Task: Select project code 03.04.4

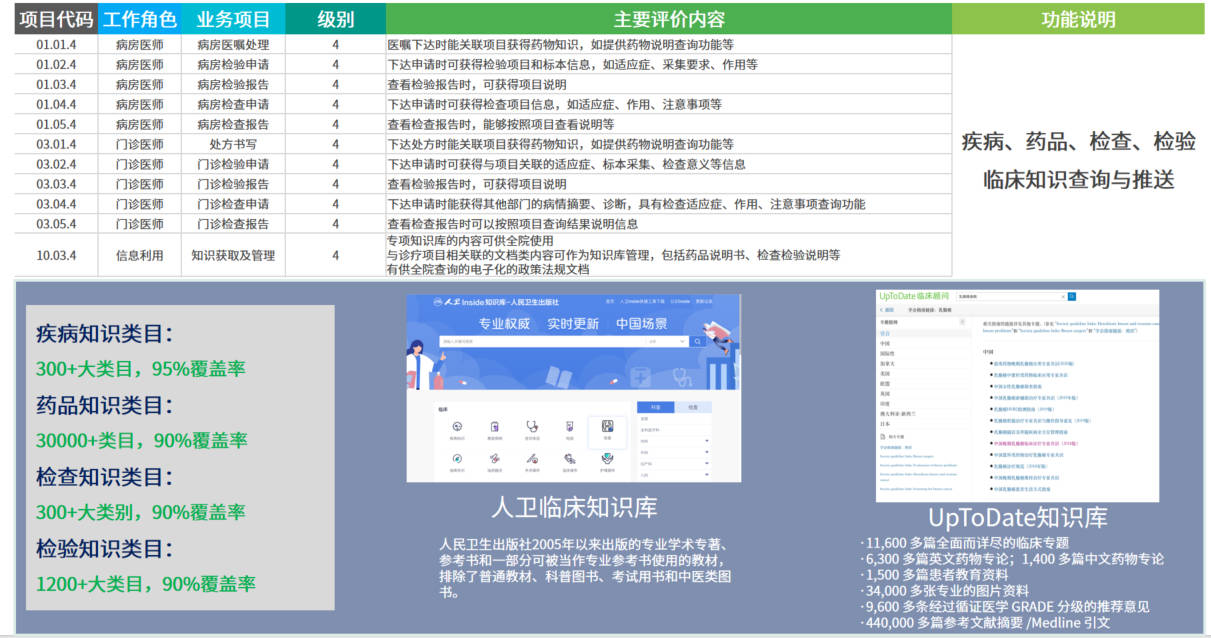Action: [56, 205]
